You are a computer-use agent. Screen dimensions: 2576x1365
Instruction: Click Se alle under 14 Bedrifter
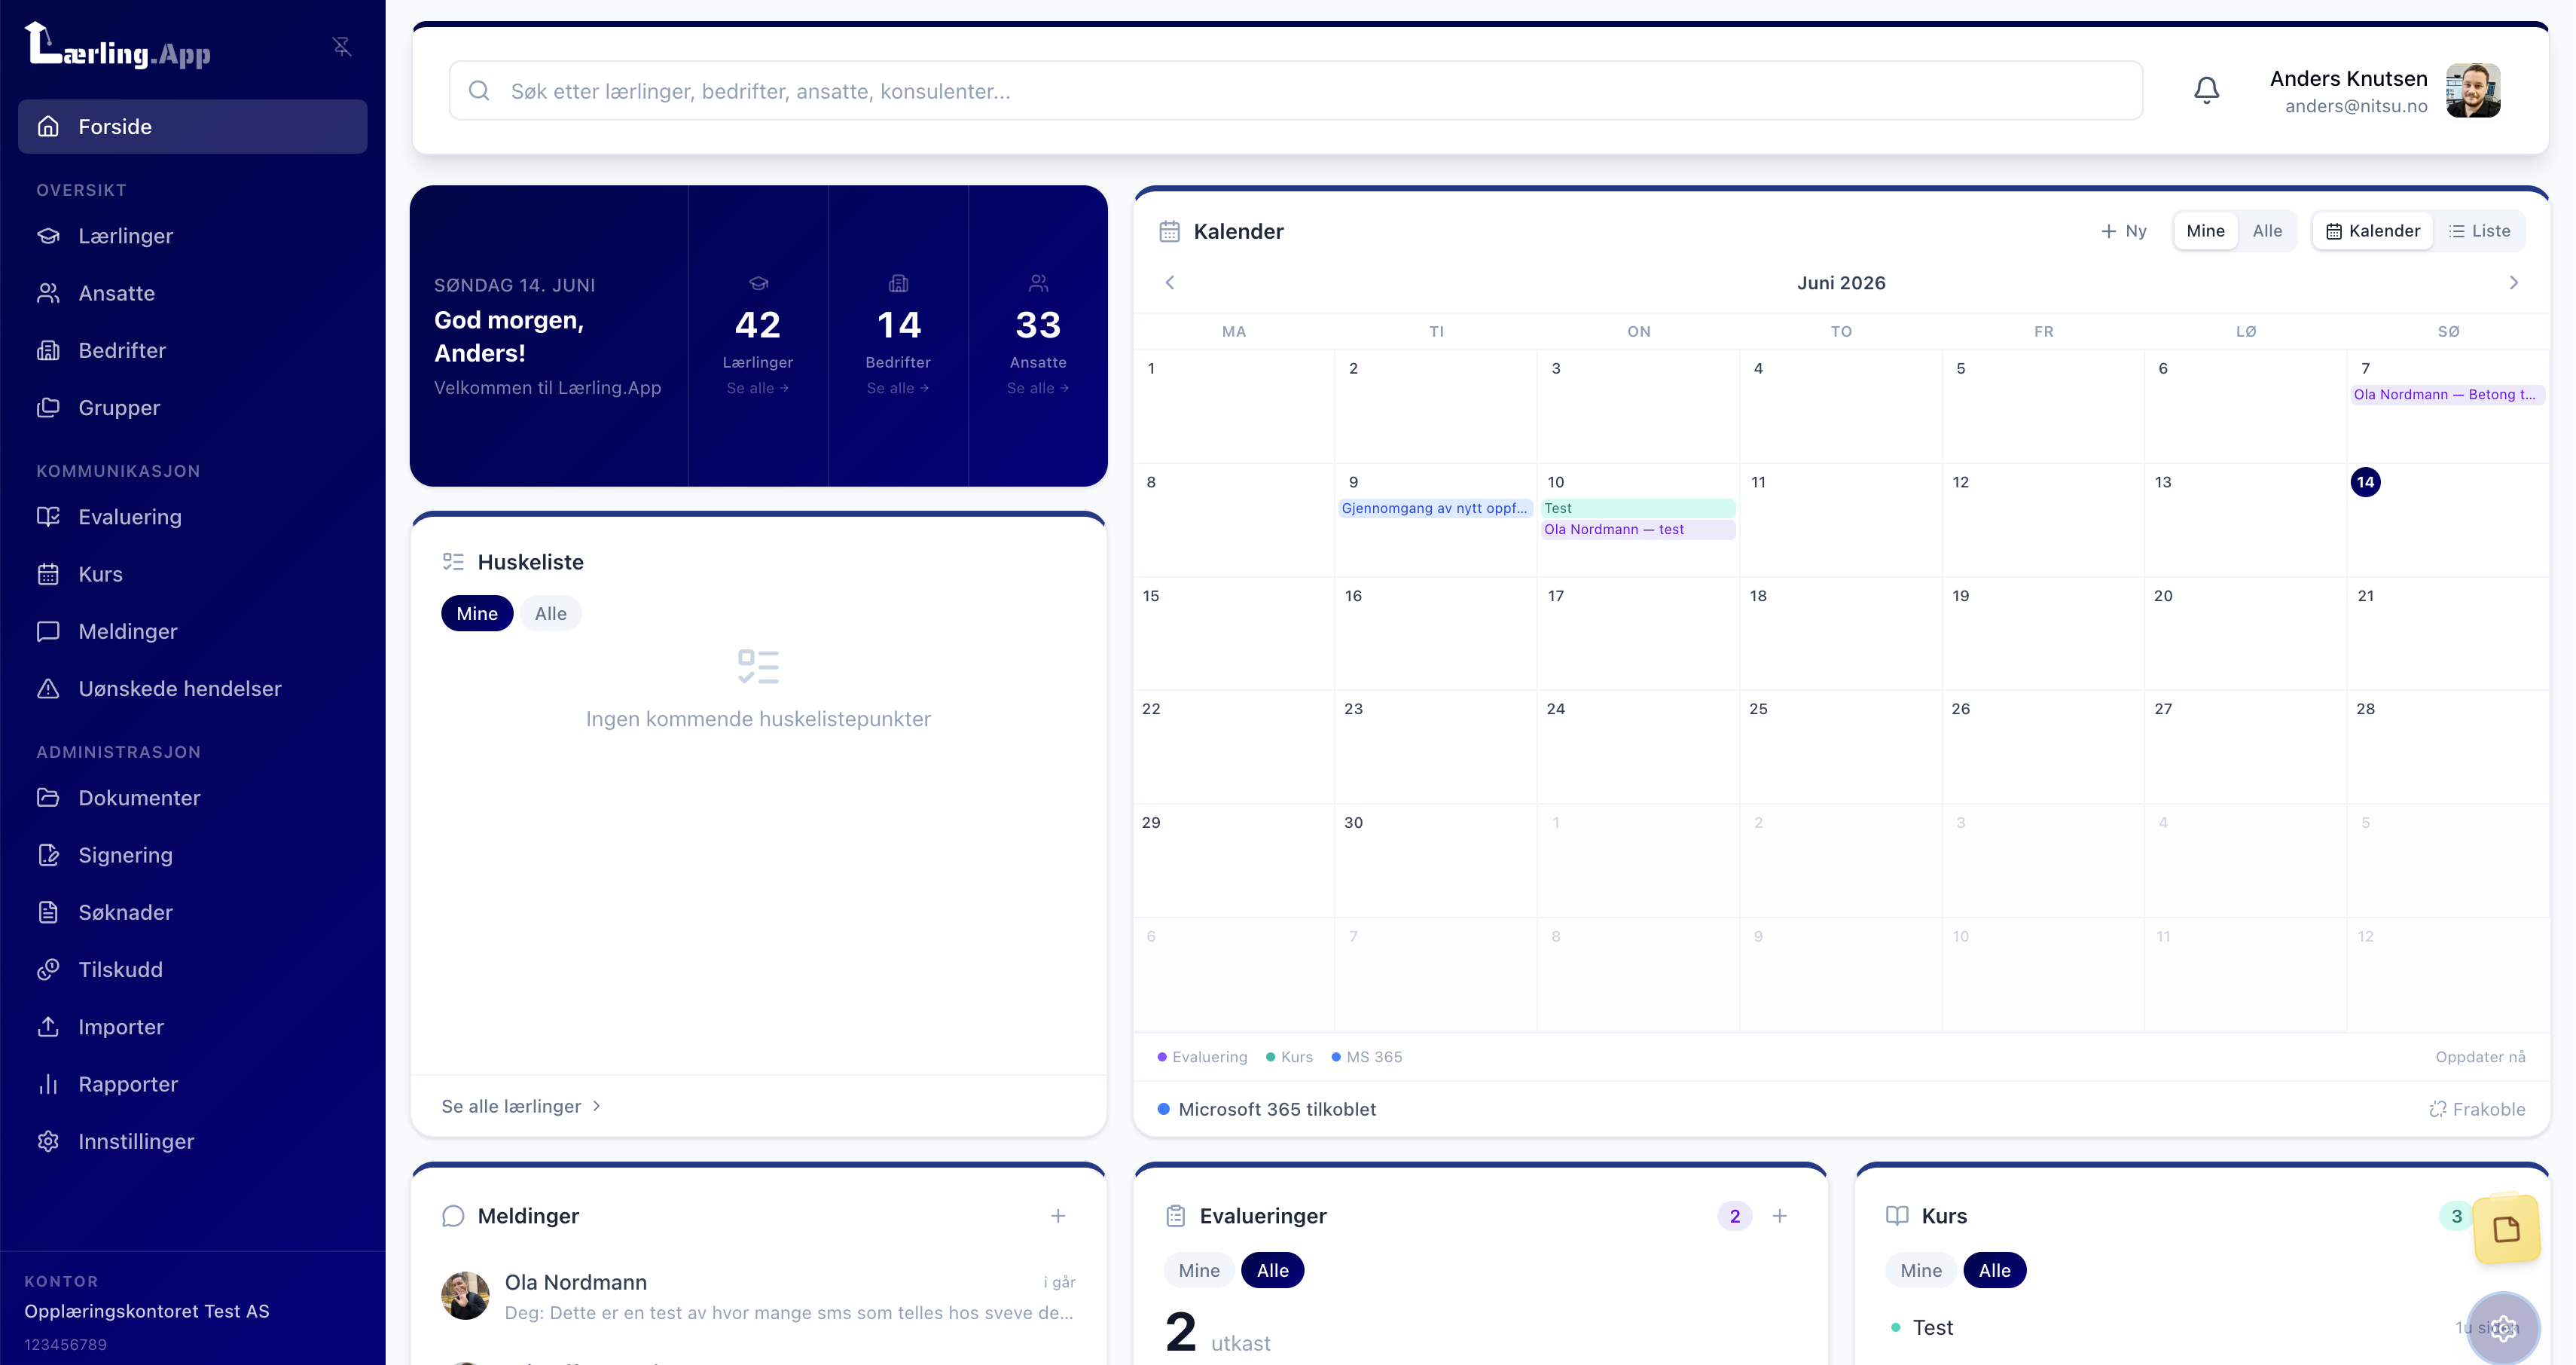[x=897, y=388]
